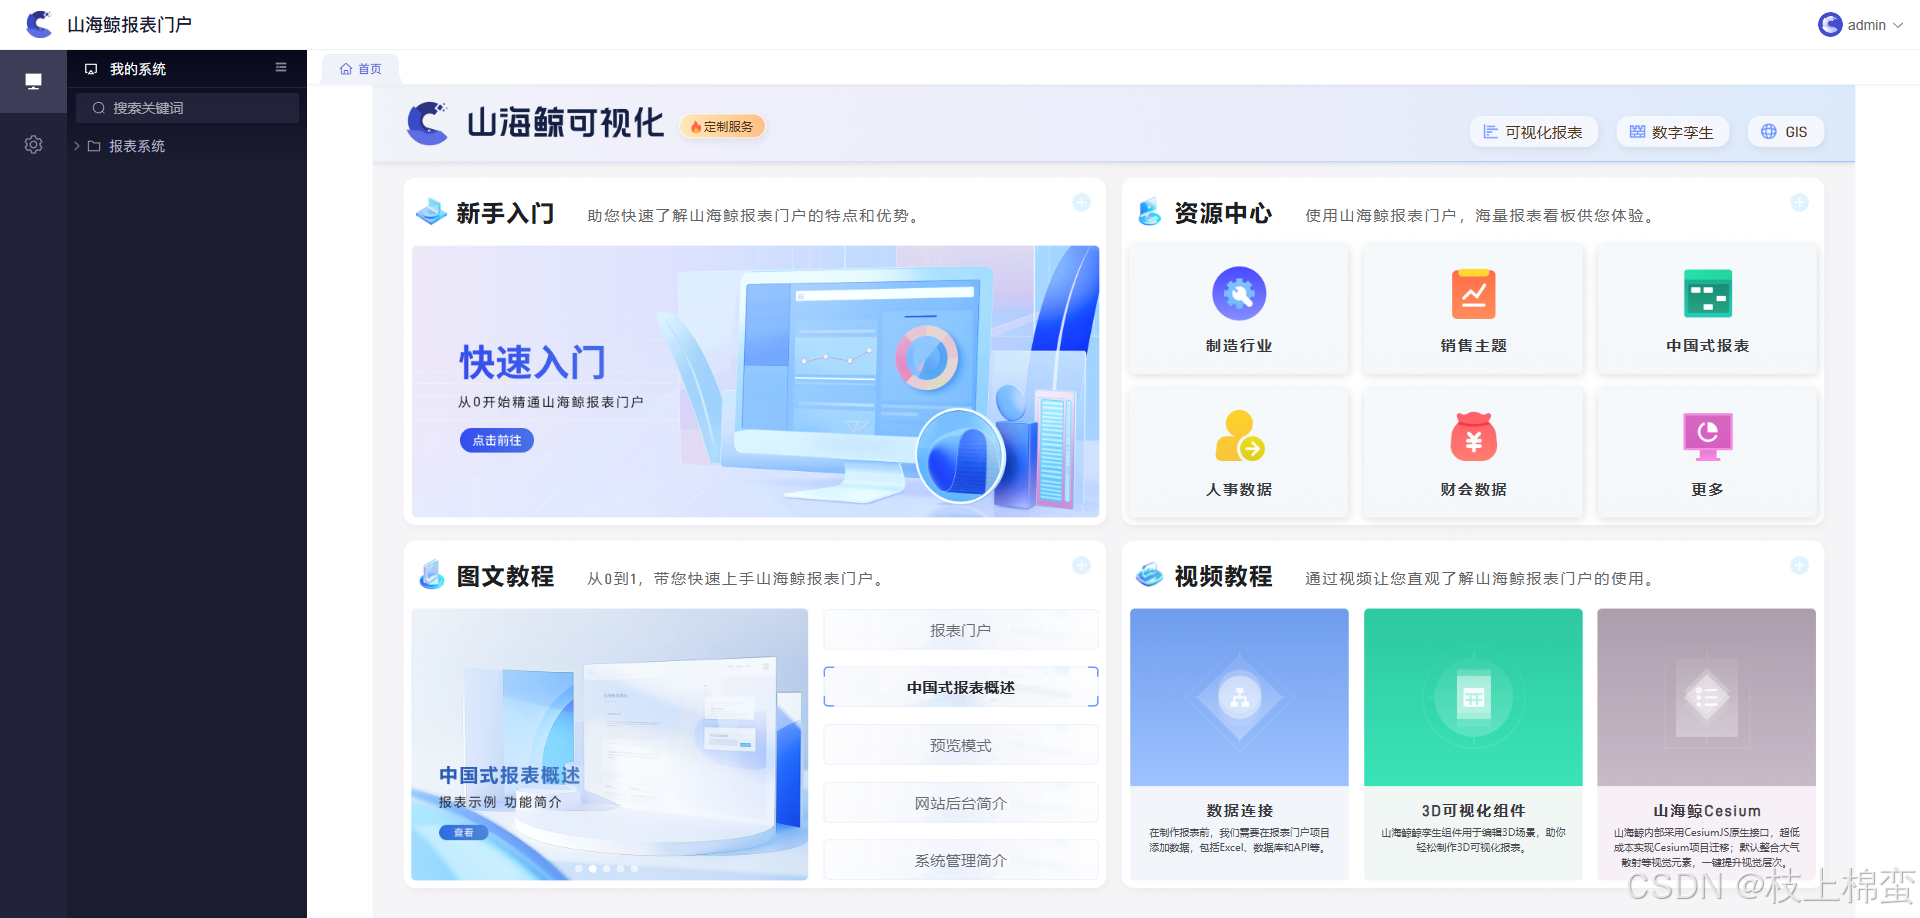Screen dimensions: 1920x918
Task: Click the plus icon in 资源中心 card
Action: click(1799, 203)
